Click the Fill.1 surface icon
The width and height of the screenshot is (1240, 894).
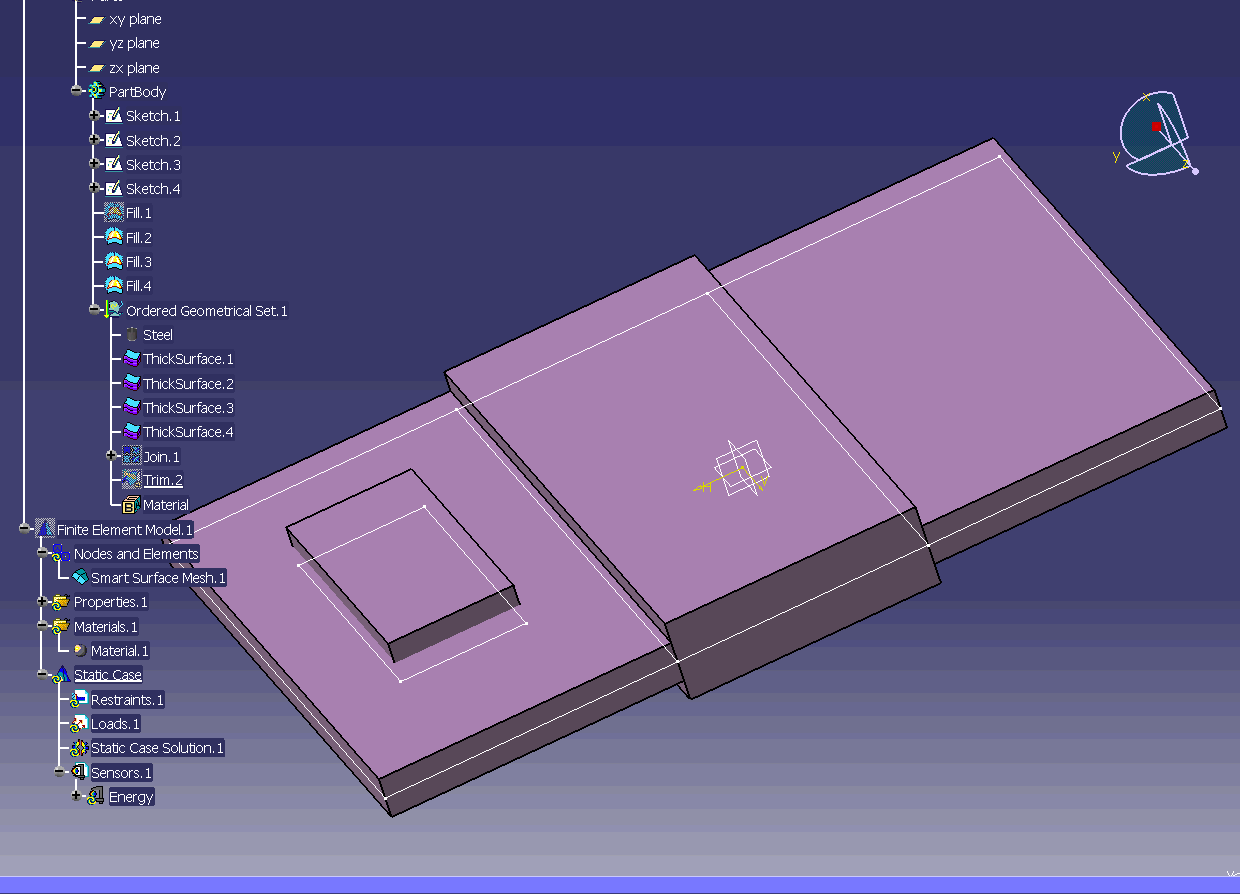point(114,213)
